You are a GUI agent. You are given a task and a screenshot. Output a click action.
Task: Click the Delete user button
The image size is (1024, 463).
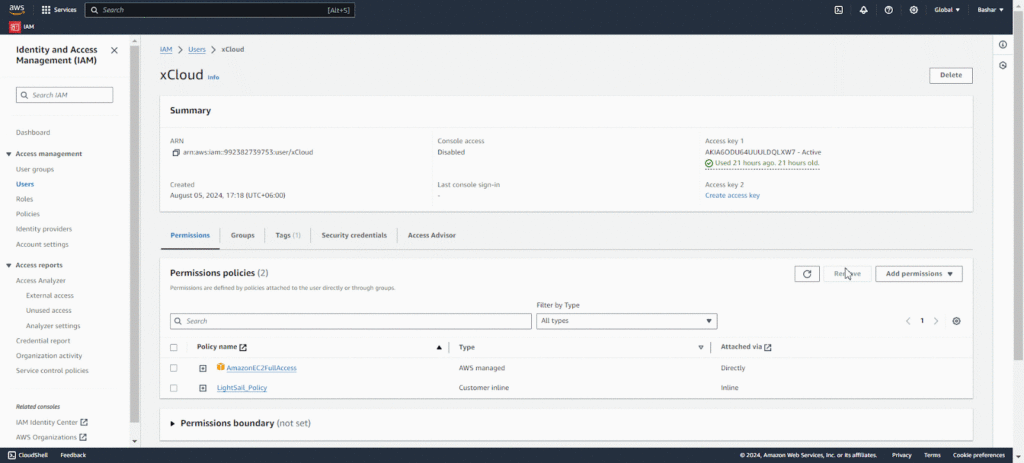tap(950, 75)
